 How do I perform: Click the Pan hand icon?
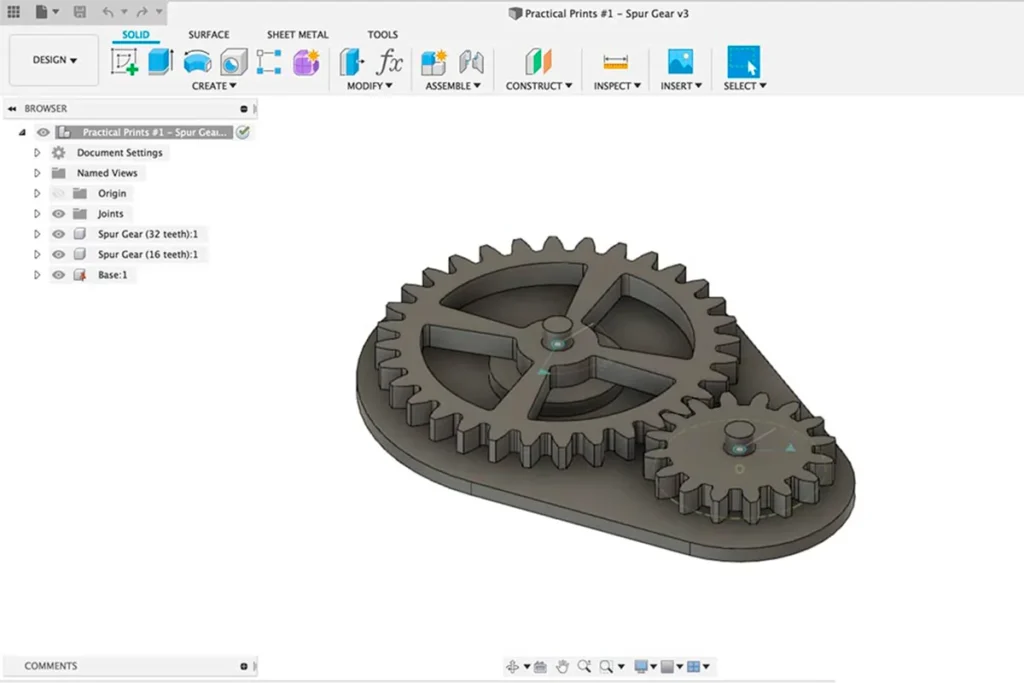coord(563,666)
